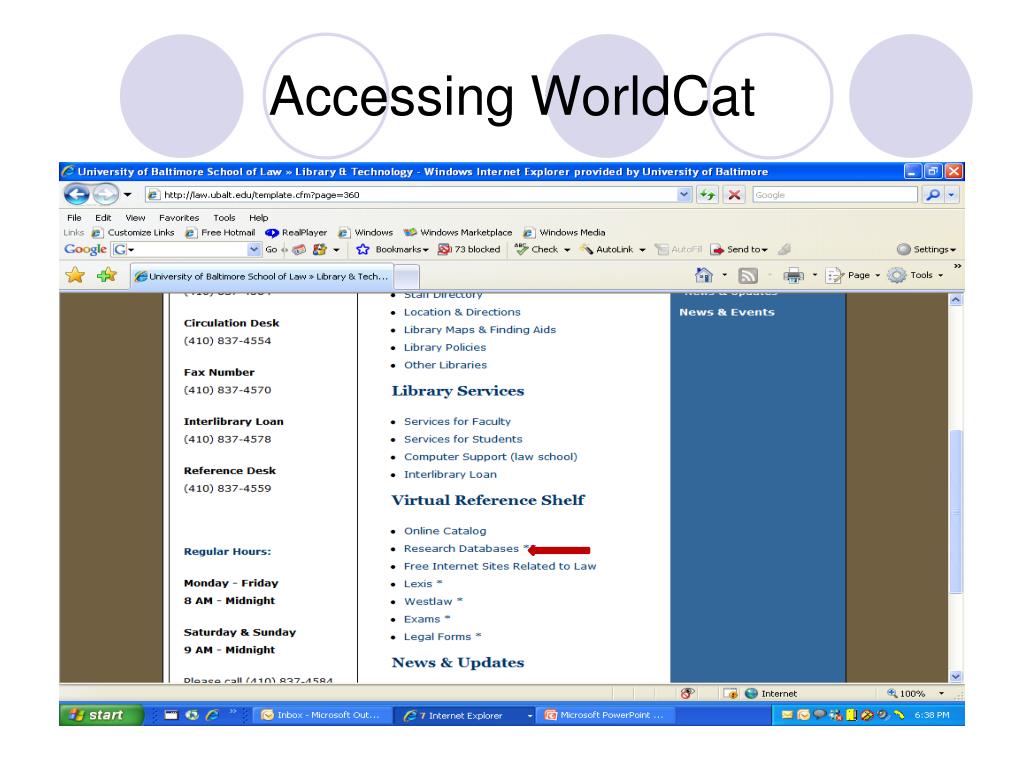
Task: Click the browser Forward arrow button
Action: (x=104, y=194)
